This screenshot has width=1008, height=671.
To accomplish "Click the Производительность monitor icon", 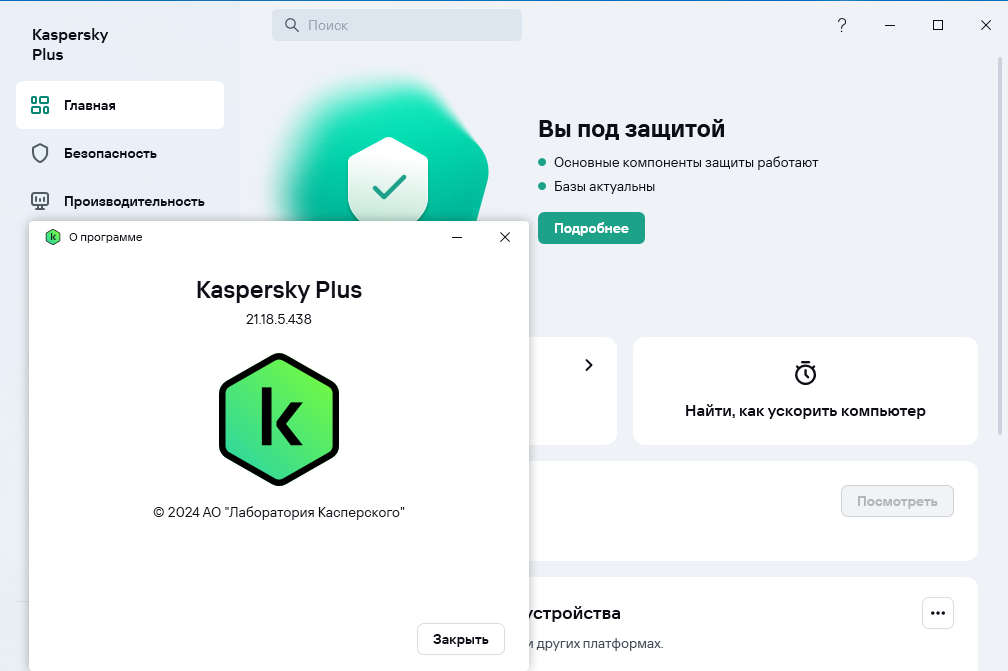I will tap(40, 201).
